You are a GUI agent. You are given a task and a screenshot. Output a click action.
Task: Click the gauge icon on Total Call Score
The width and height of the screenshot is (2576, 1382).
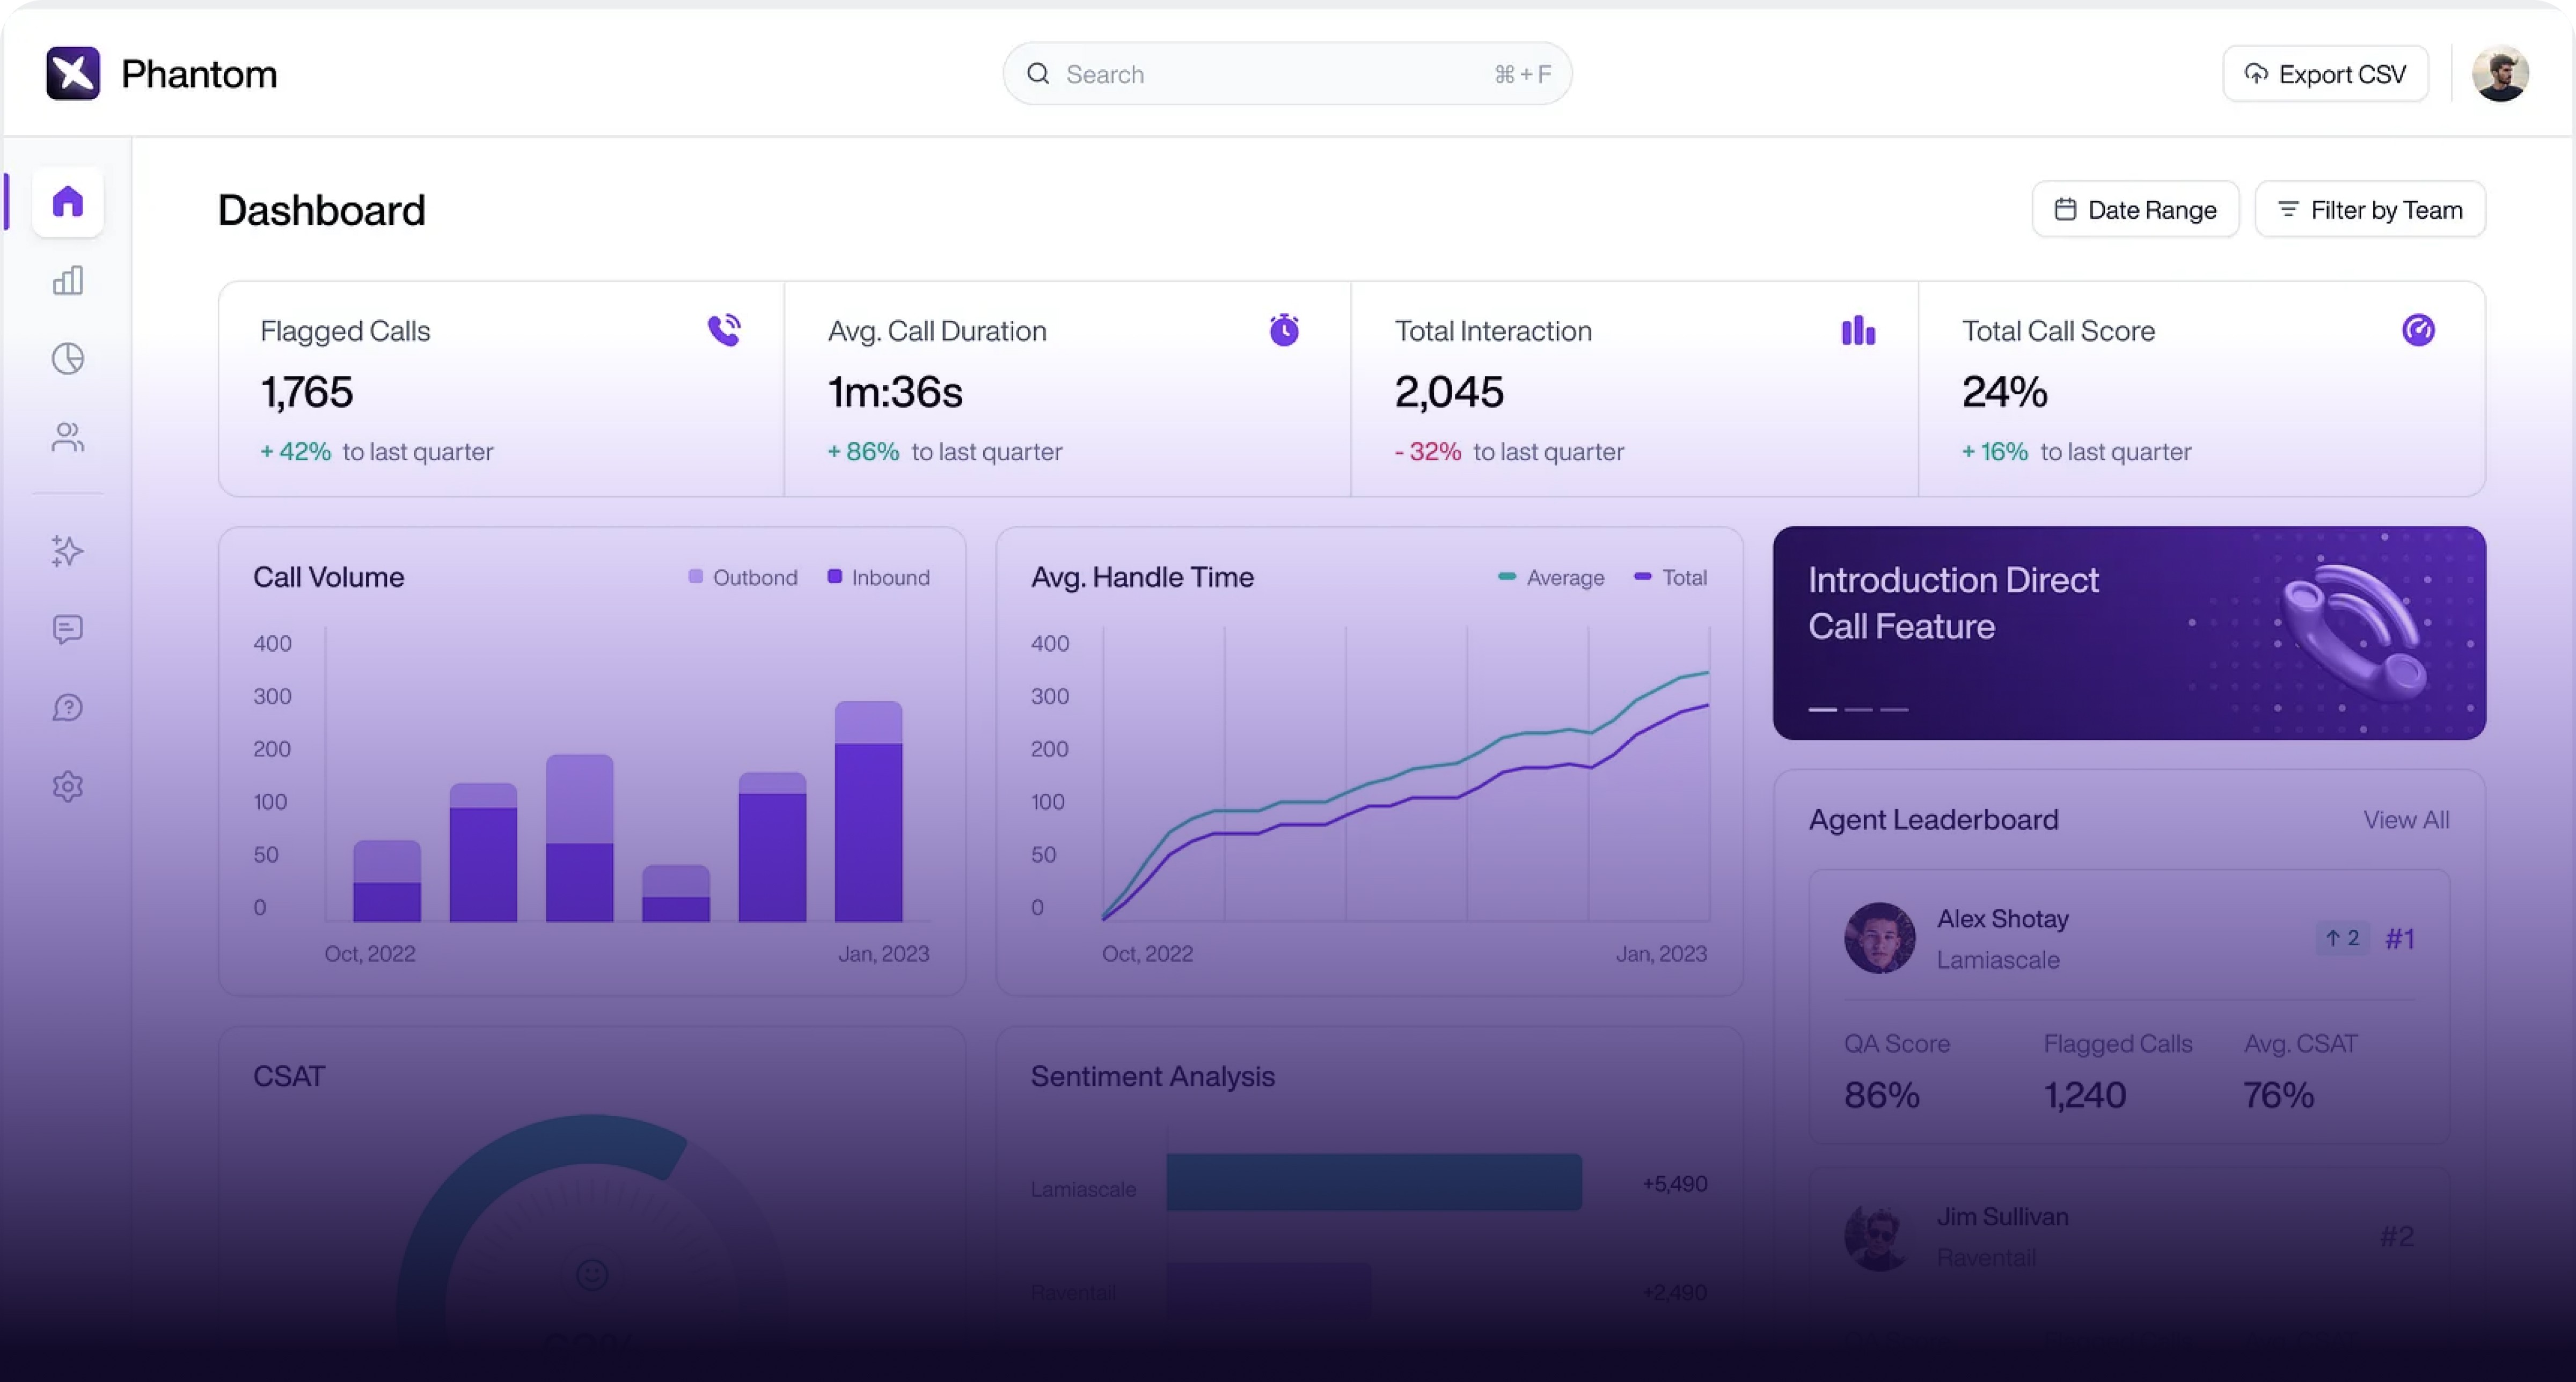point(2418,330)
